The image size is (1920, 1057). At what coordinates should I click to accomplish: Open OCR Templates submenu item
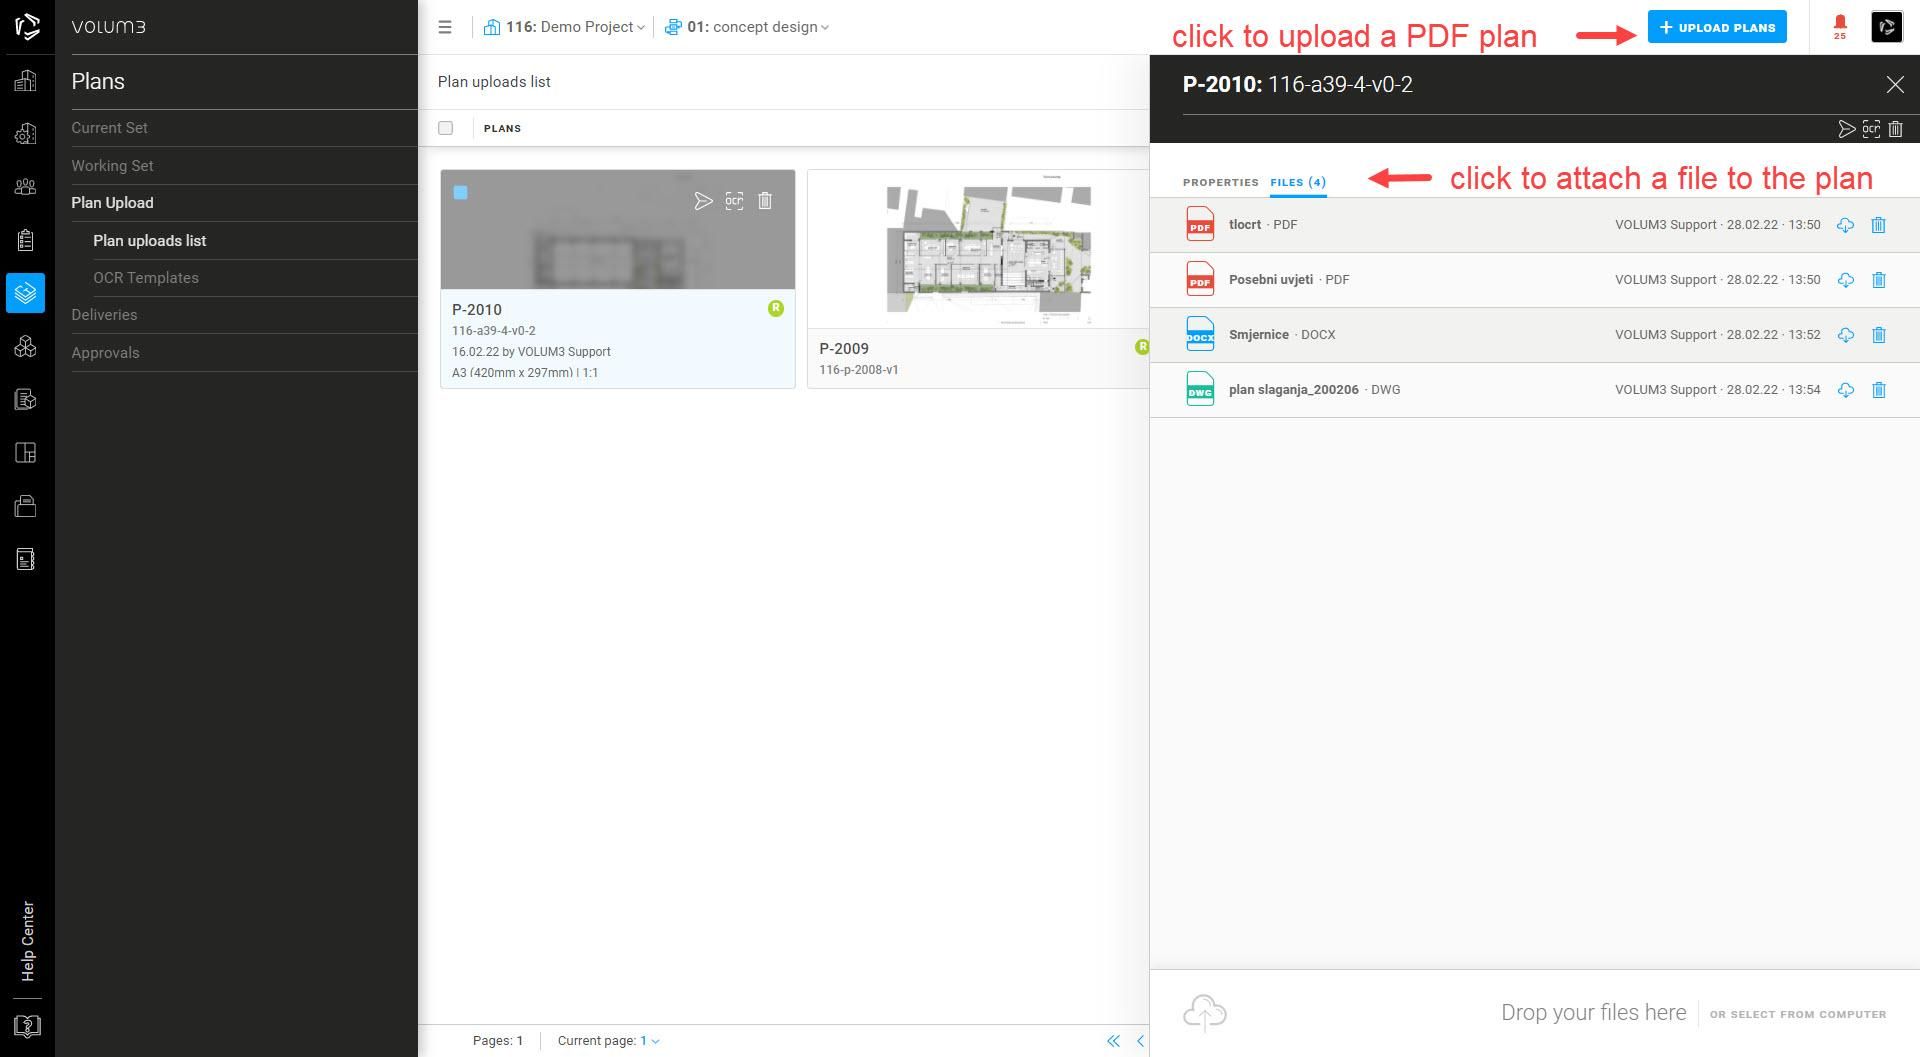click(146, 278)
